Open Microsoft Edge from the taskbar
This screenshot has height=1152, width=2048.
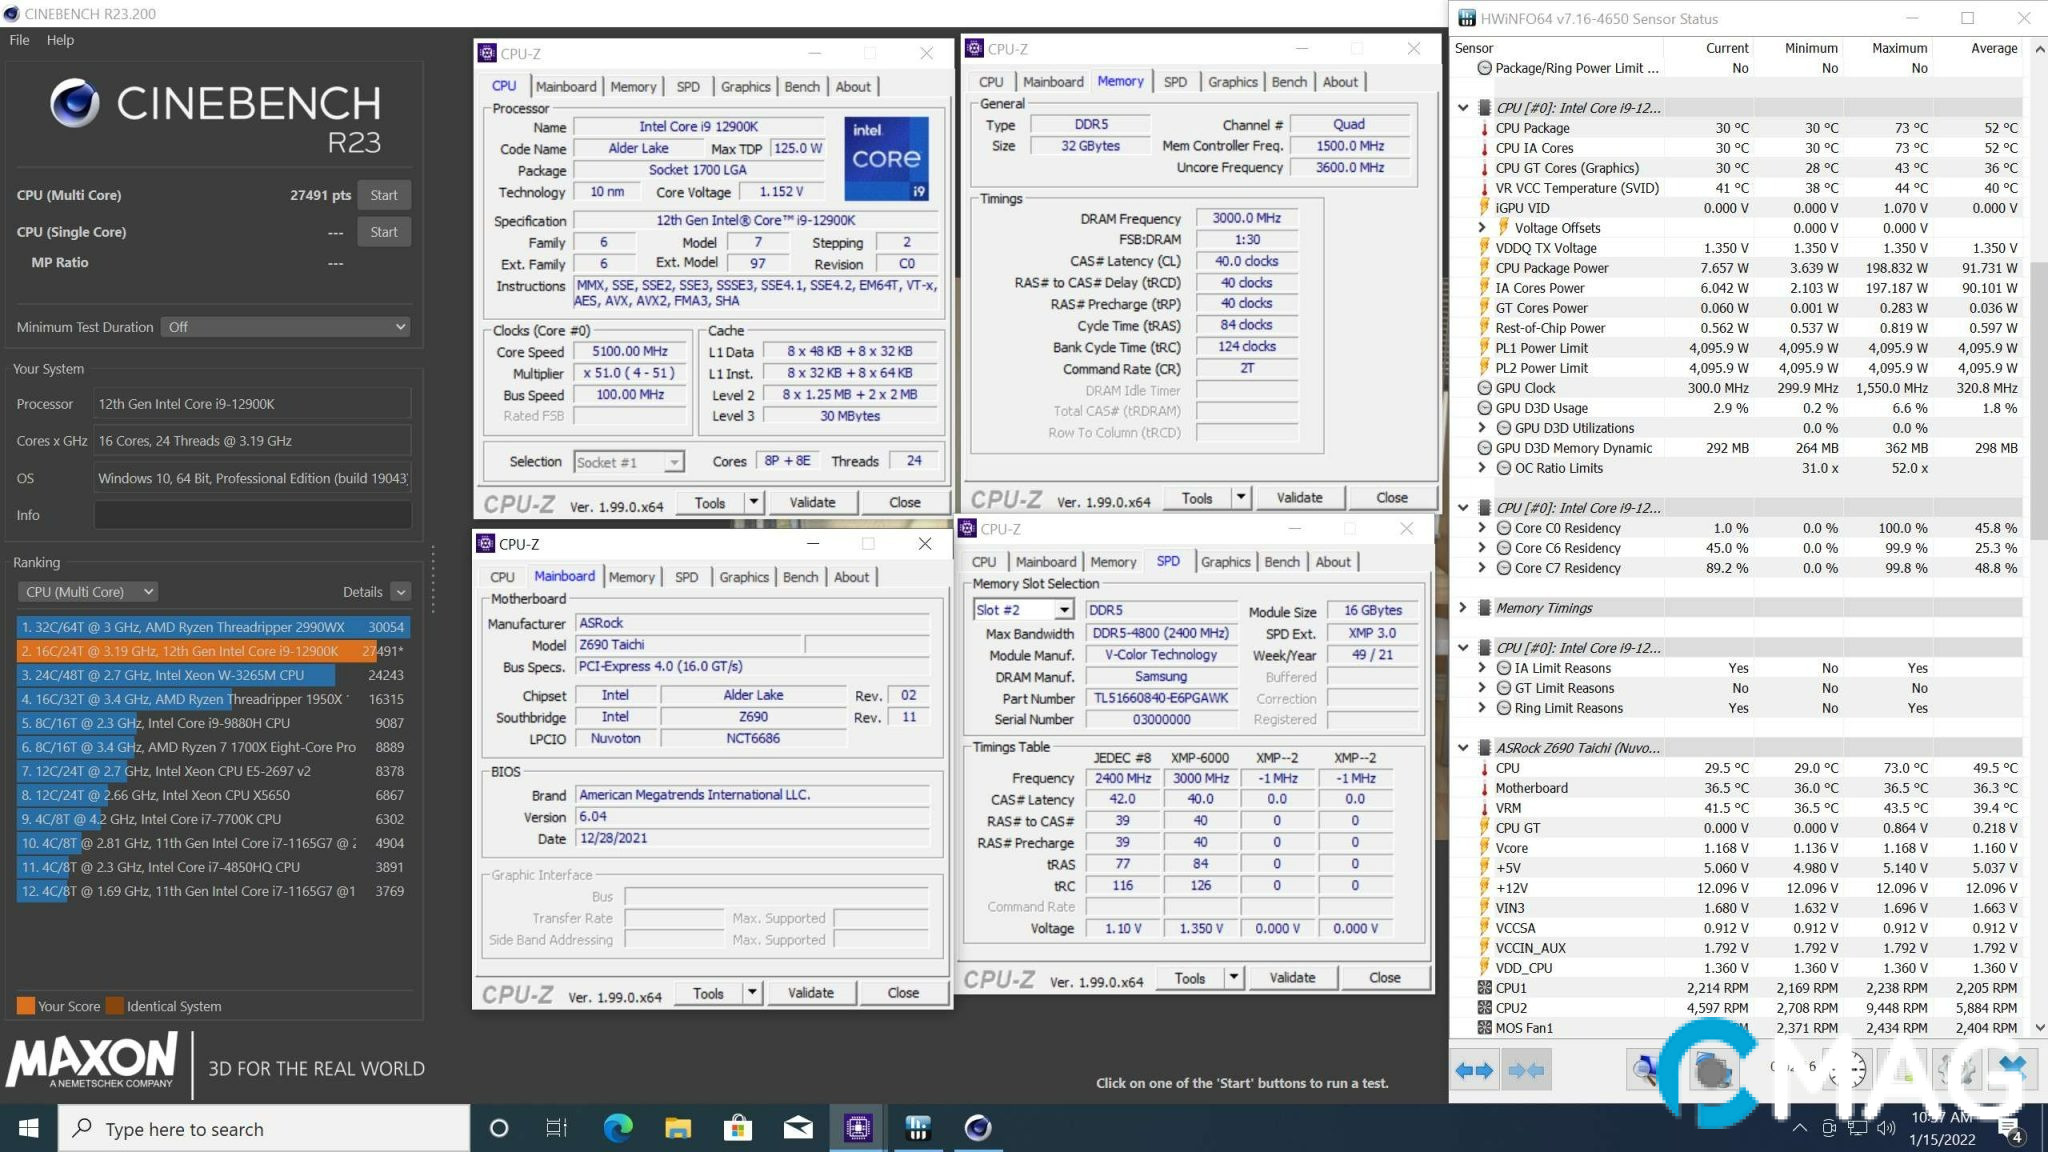618,1128
